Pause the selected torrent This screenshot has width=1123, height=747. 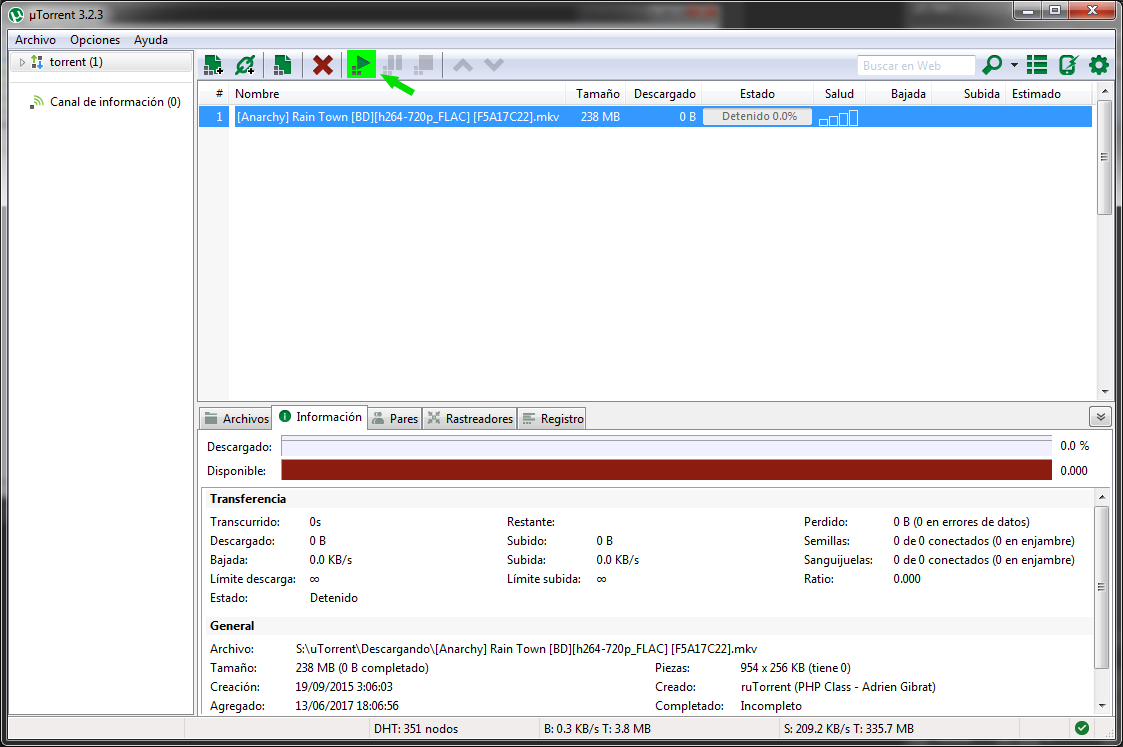point(392,64)
